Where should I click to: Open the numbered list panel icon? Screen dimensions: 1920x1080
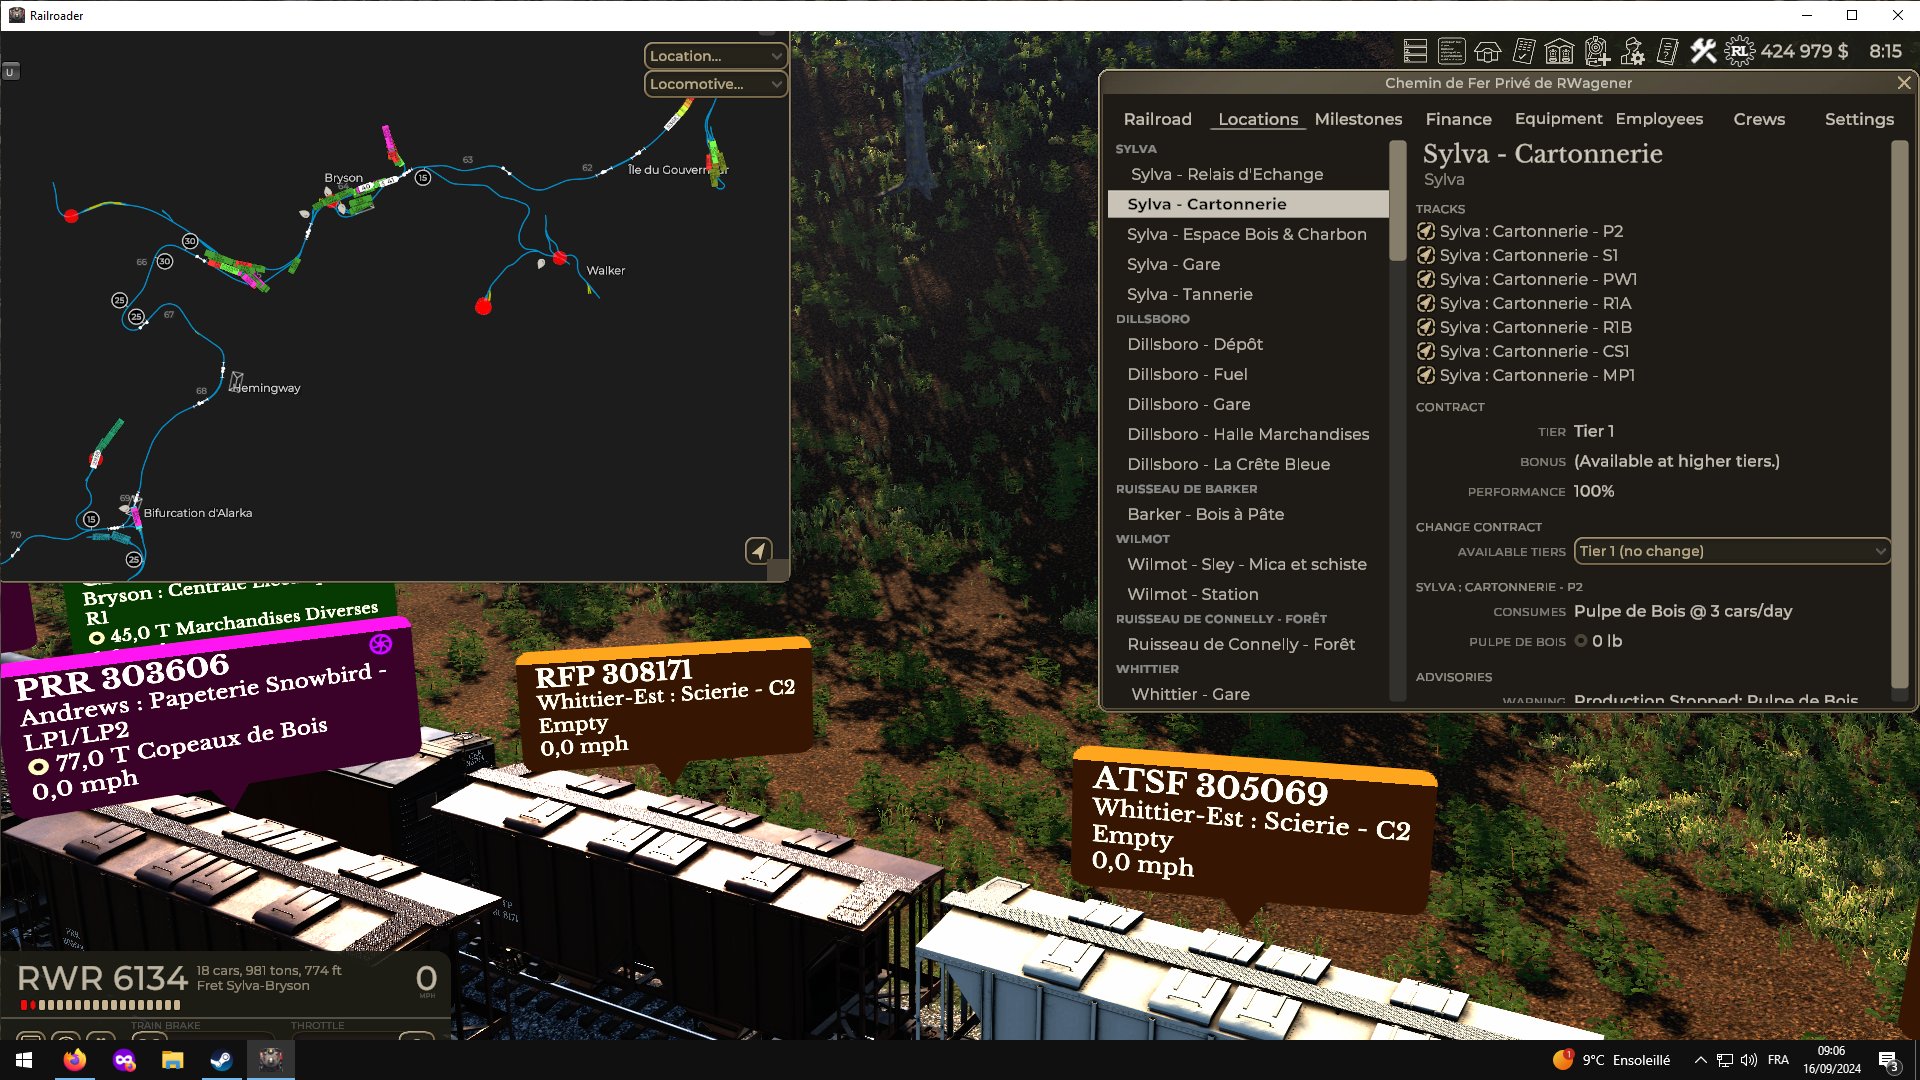[1415, 51]
